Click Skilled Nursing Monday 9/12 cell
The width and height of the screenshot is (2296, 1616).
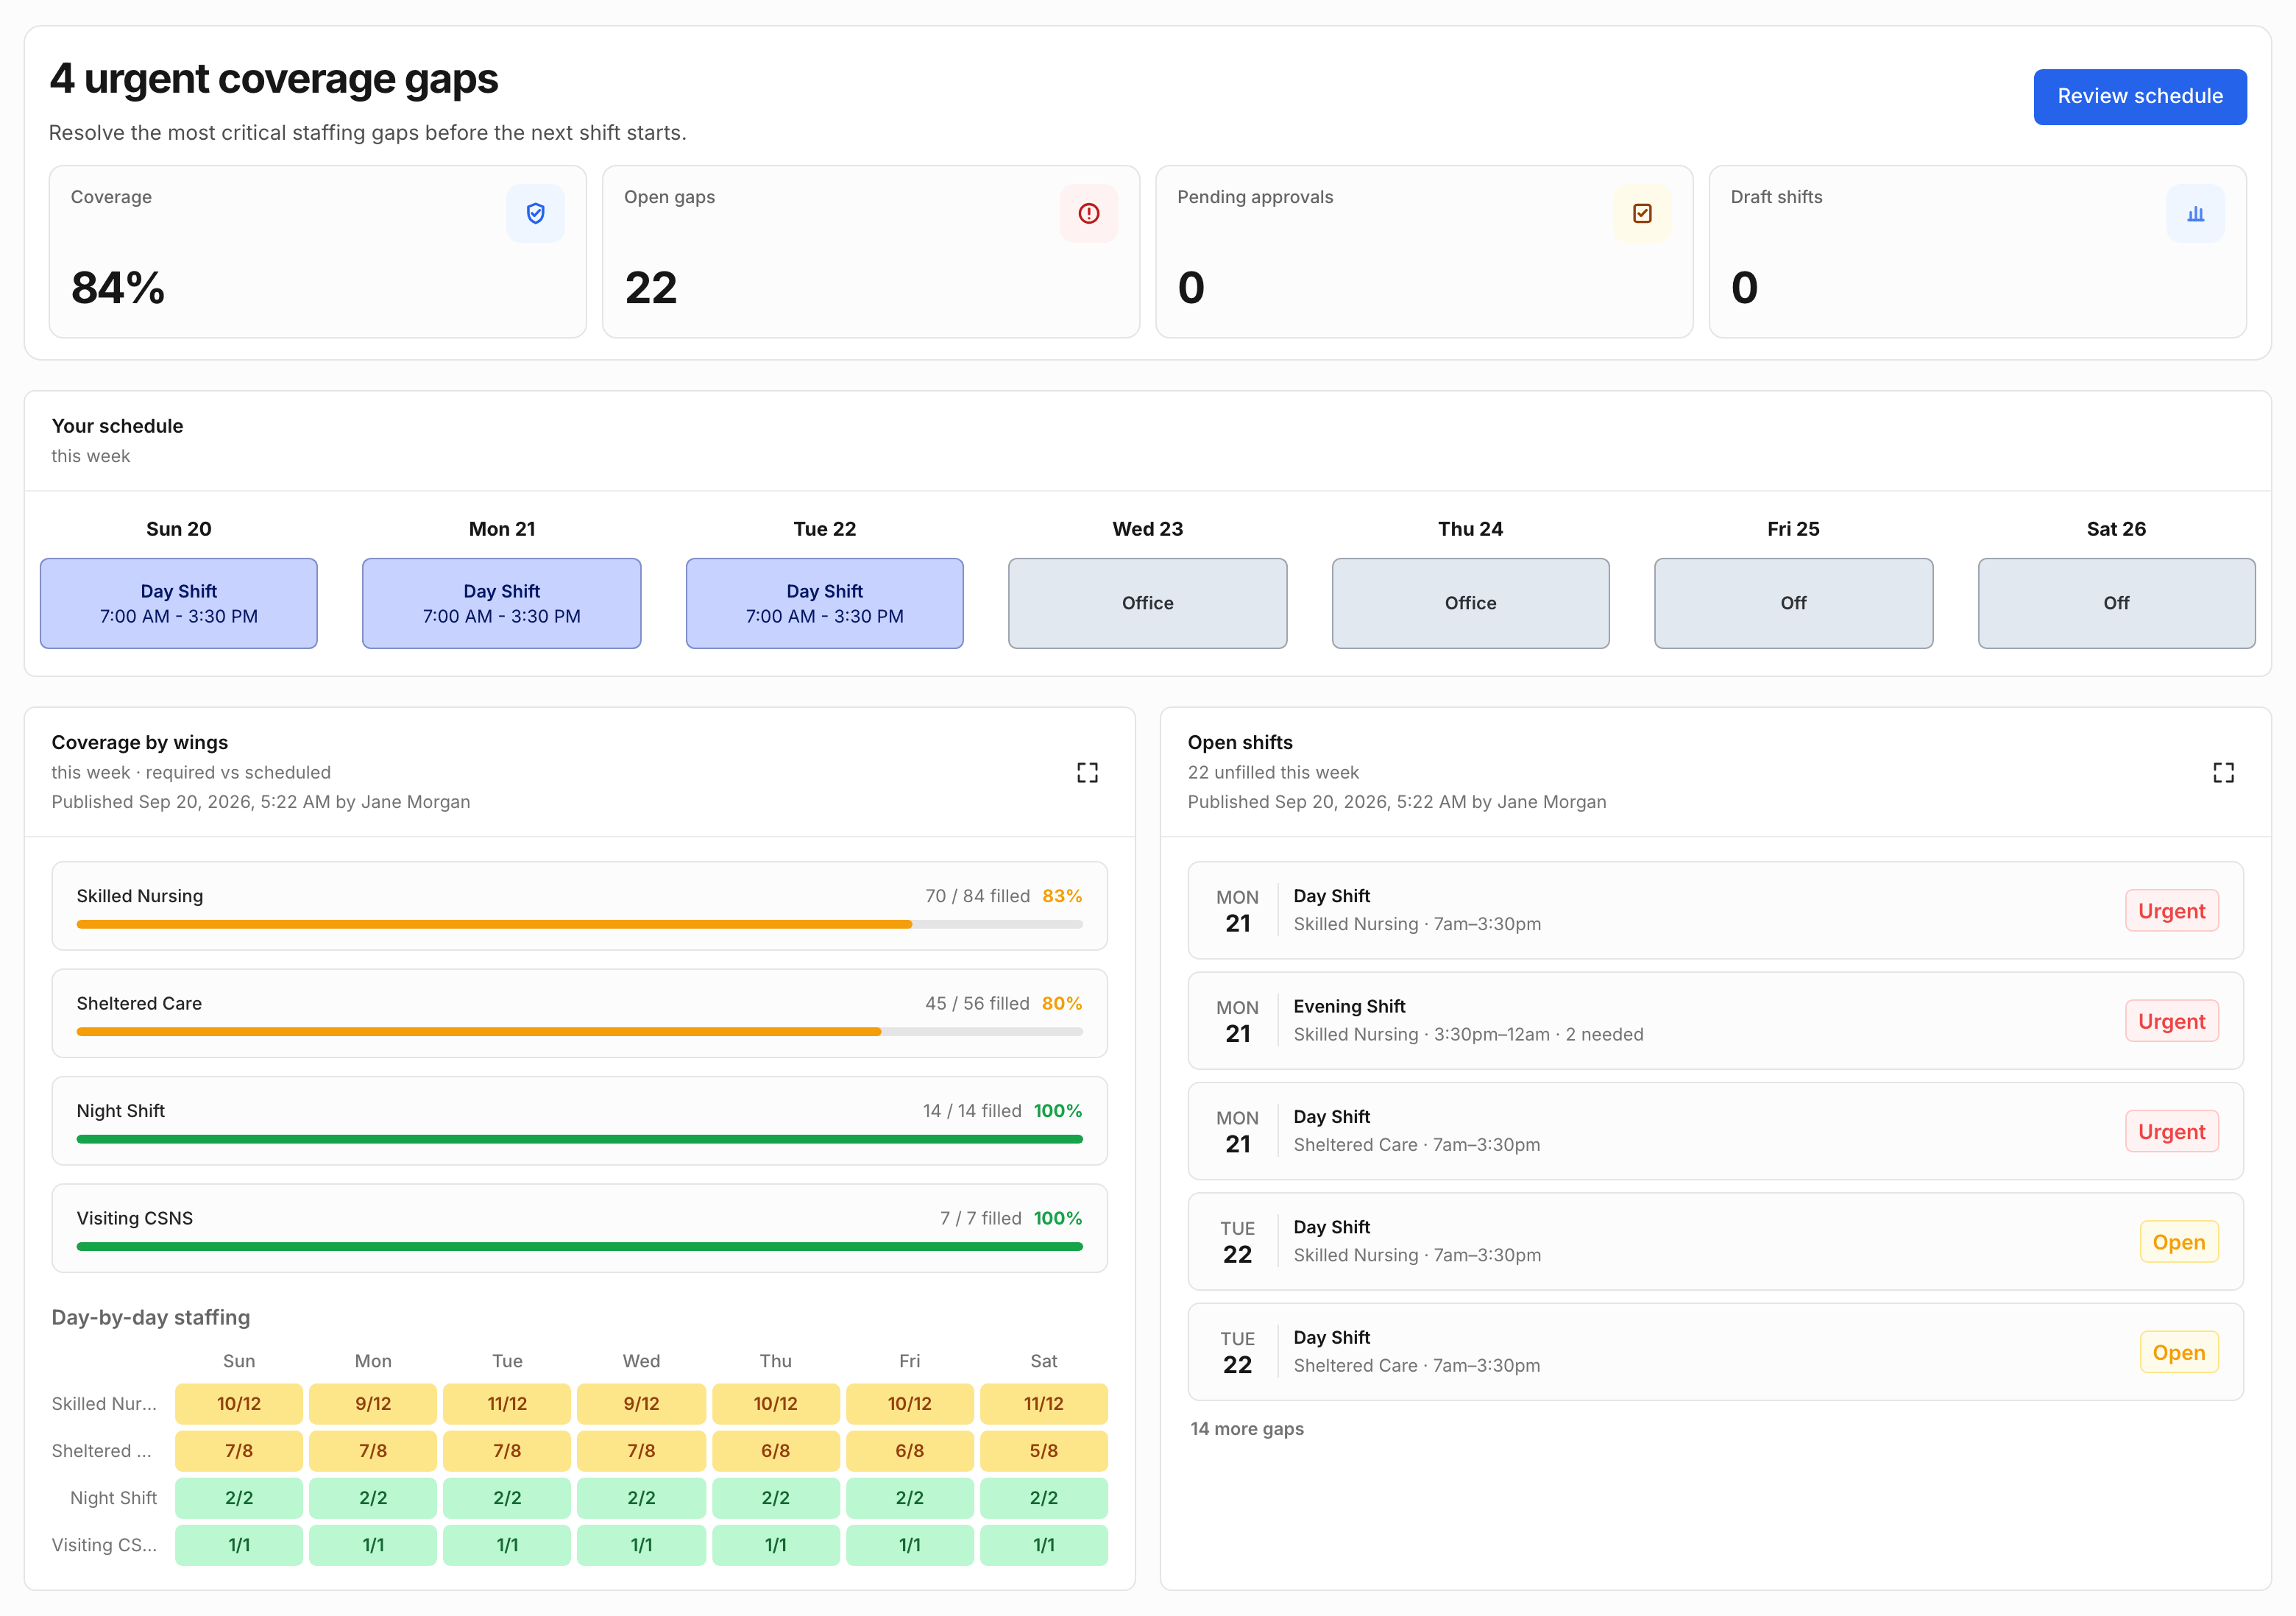(373, 1404)
